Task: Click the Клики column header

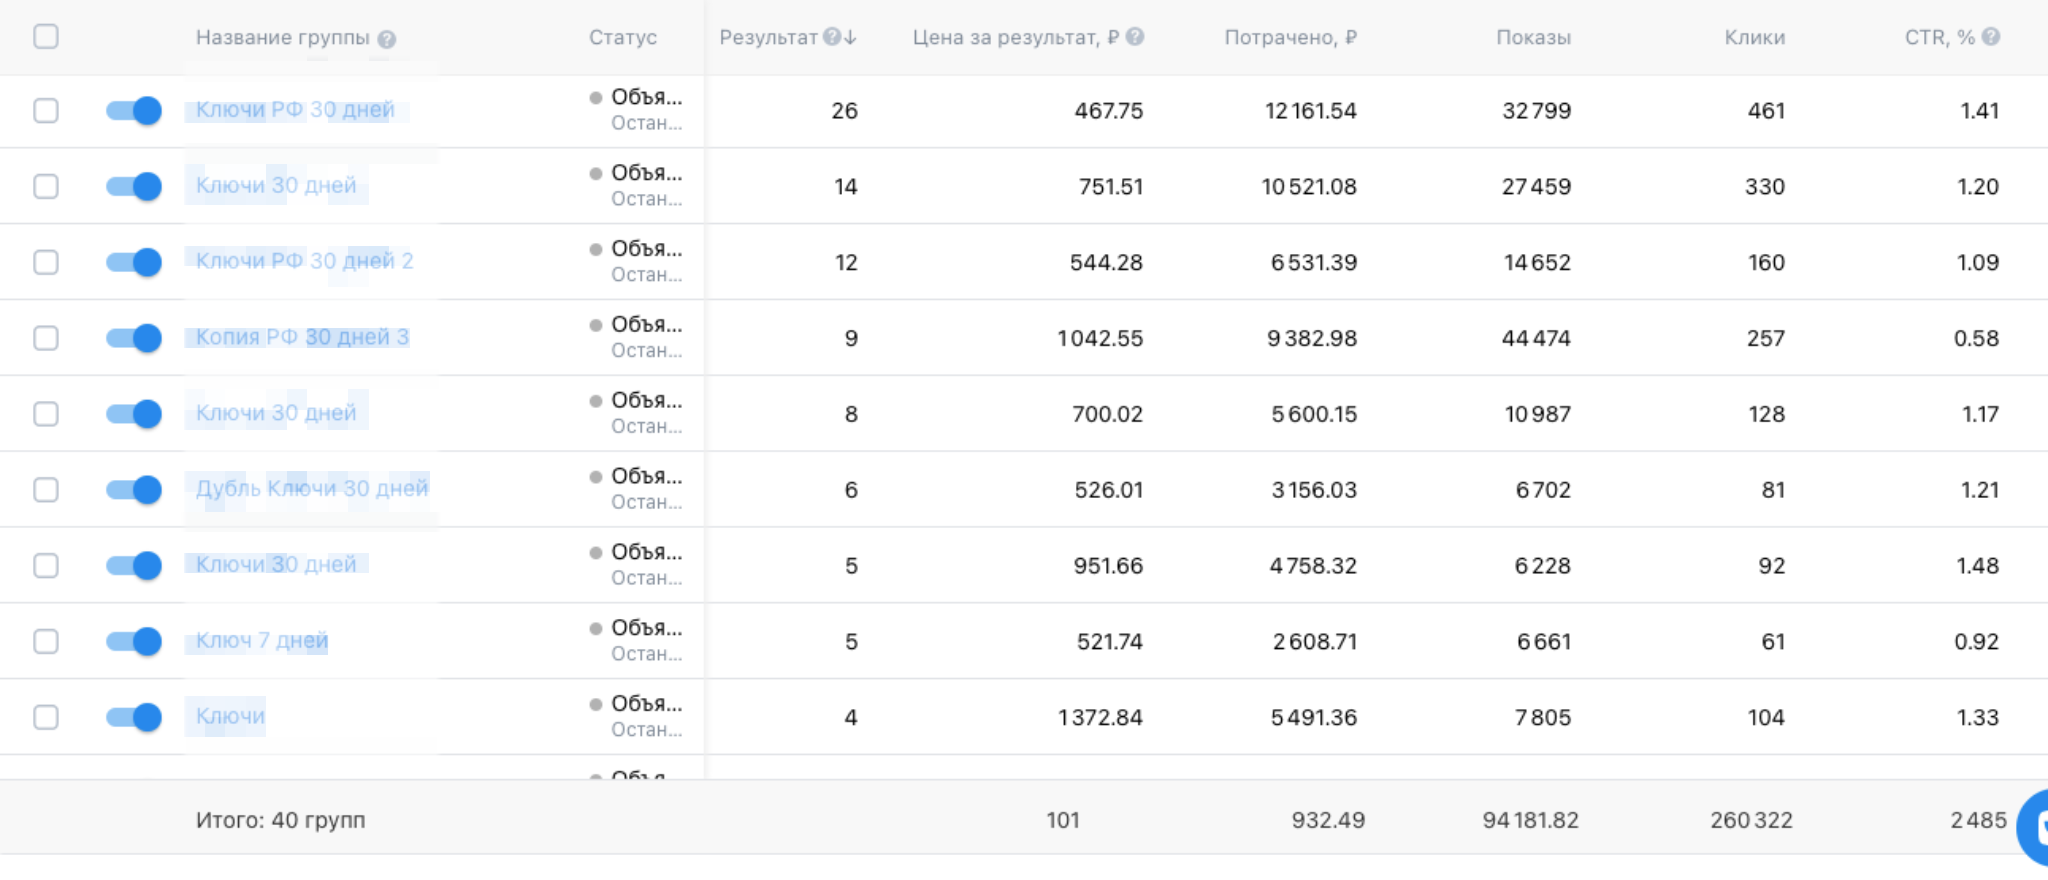Action: pos(1754,37)
